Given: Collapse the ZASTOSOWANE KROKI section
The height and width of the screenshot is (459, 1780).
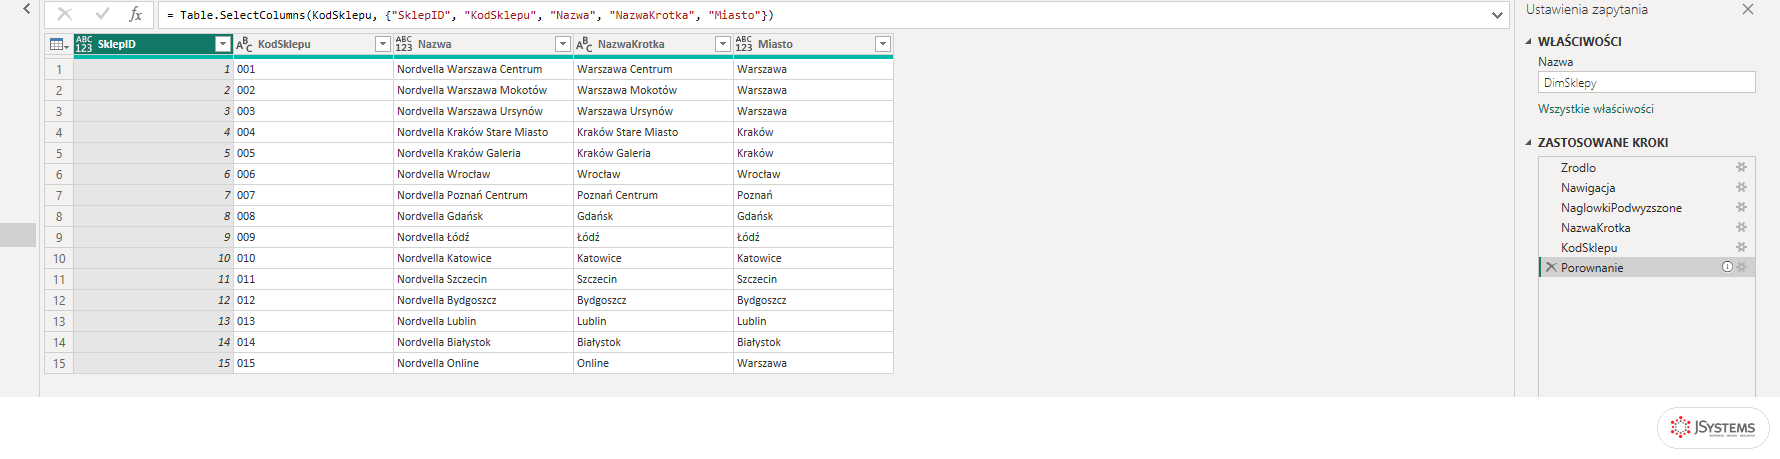Looking at the screenshot, I should (x=1528, y=143).
